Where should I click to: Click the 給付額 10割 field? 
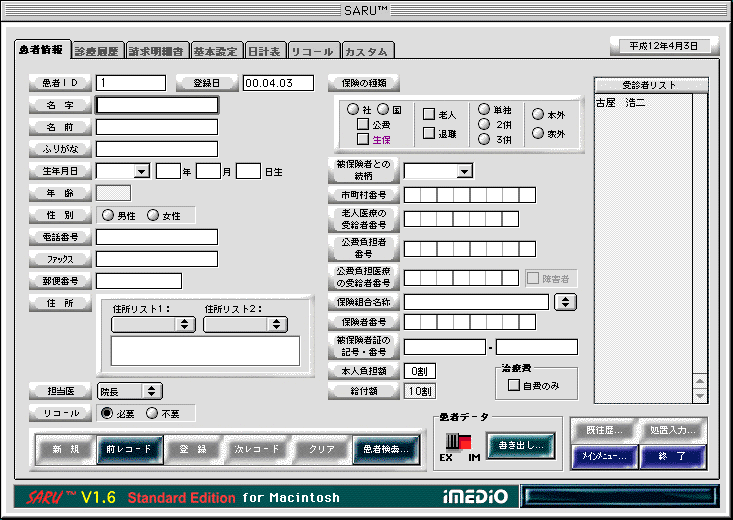pos(420,391)
